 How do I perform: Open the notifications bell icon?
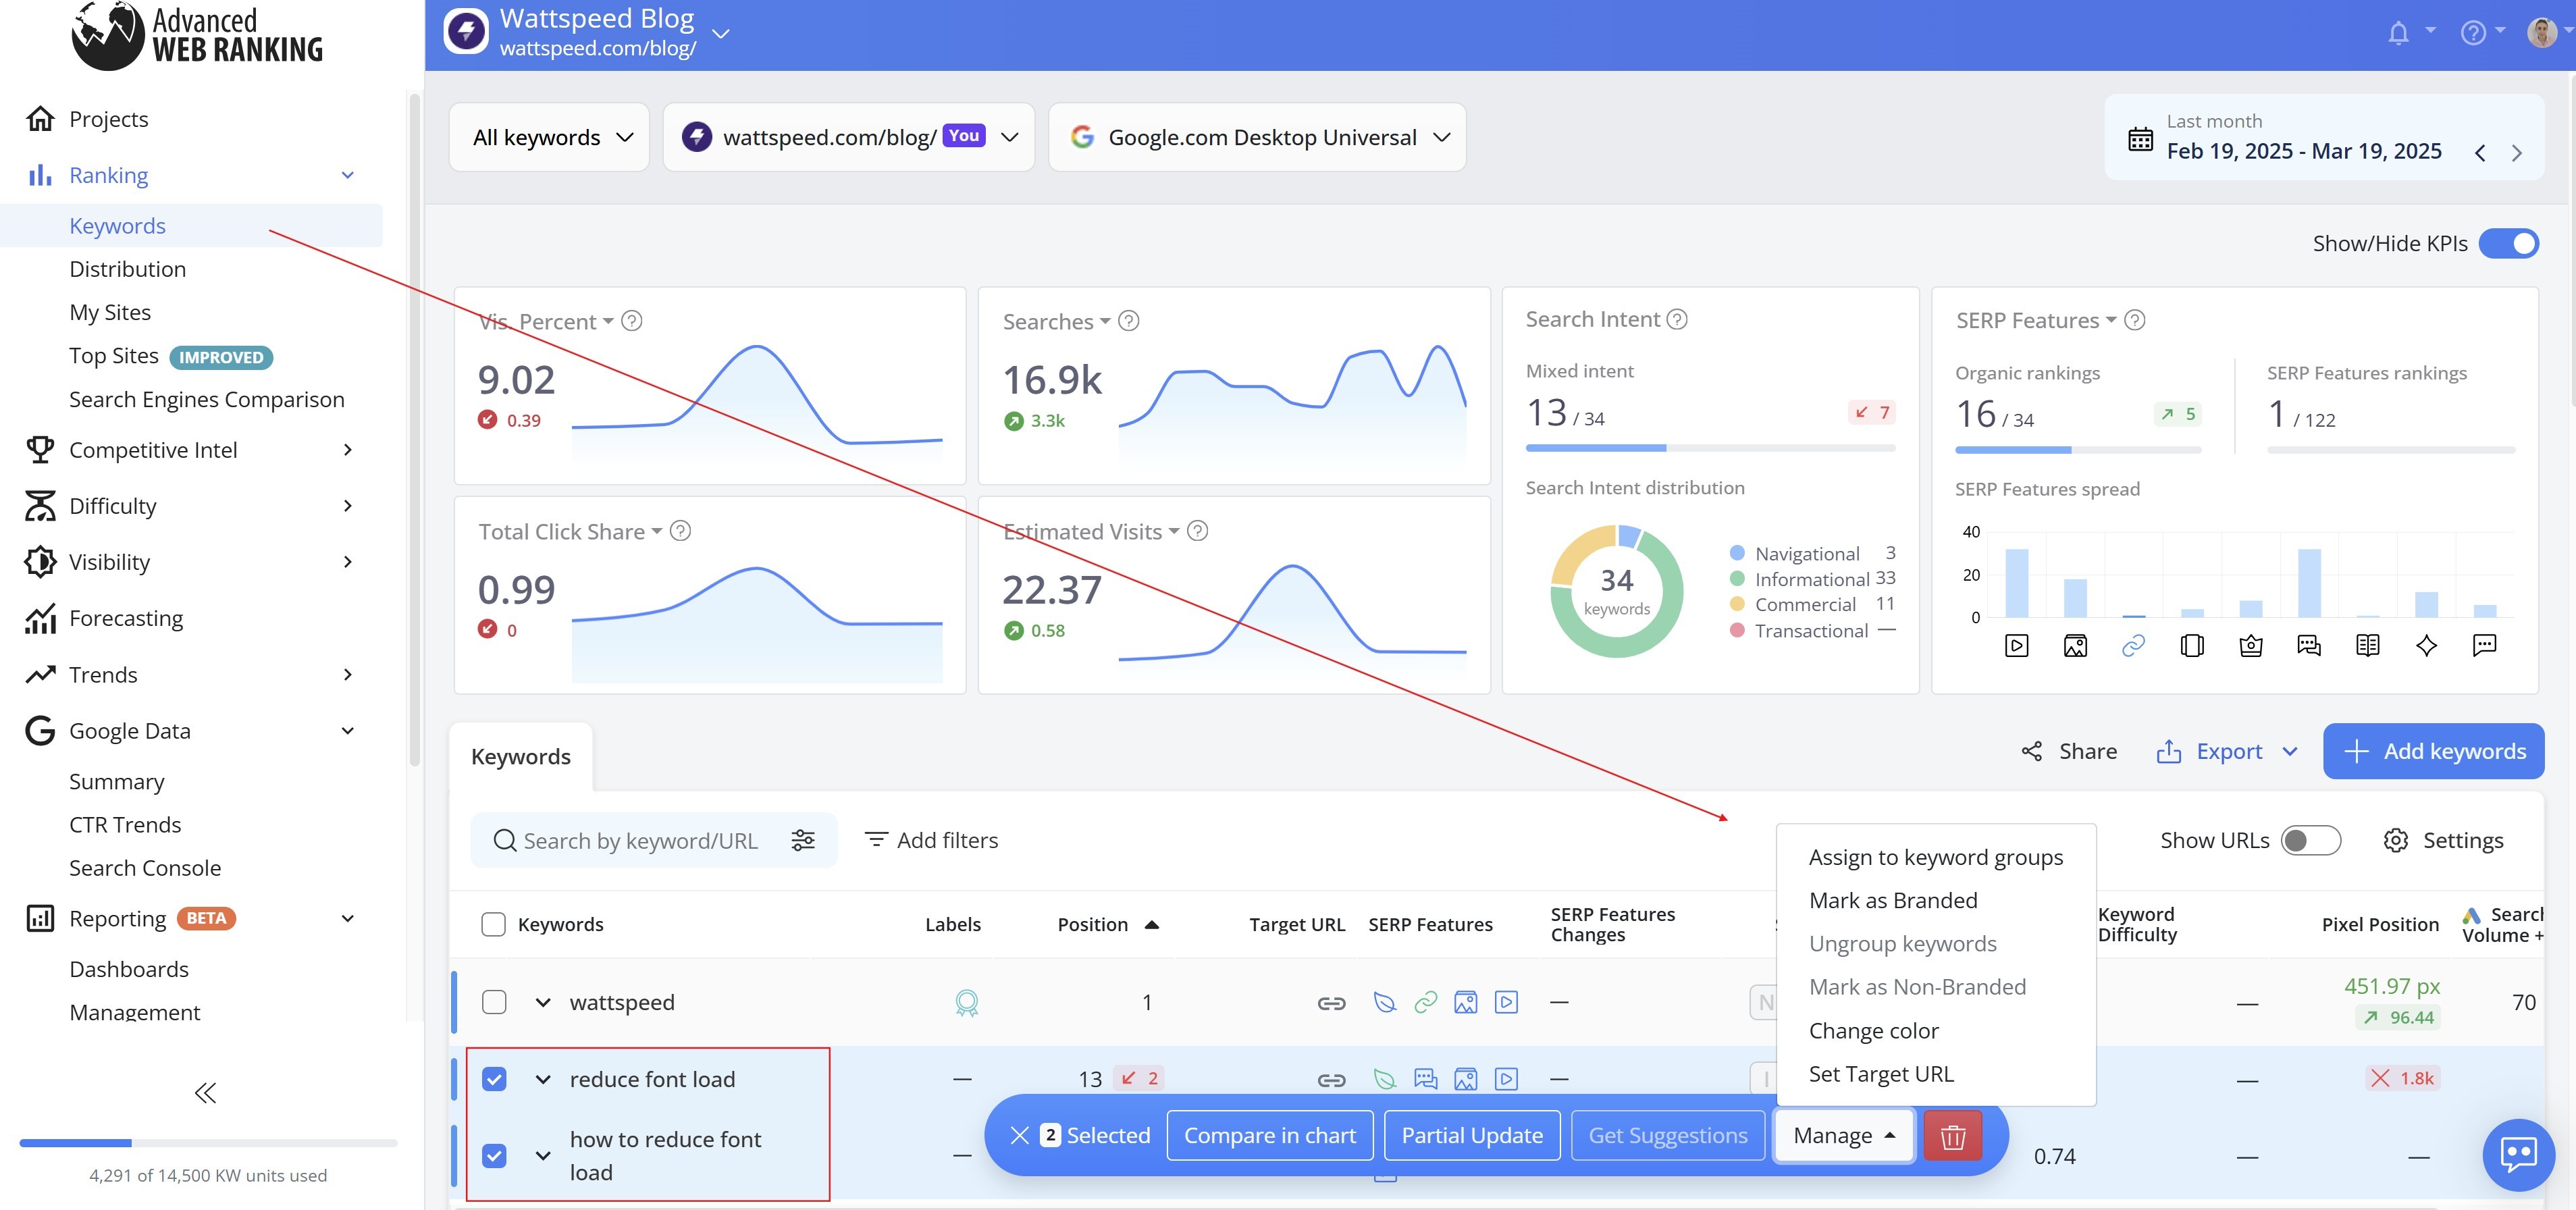pyautogui.click(x=2398, y=34)
